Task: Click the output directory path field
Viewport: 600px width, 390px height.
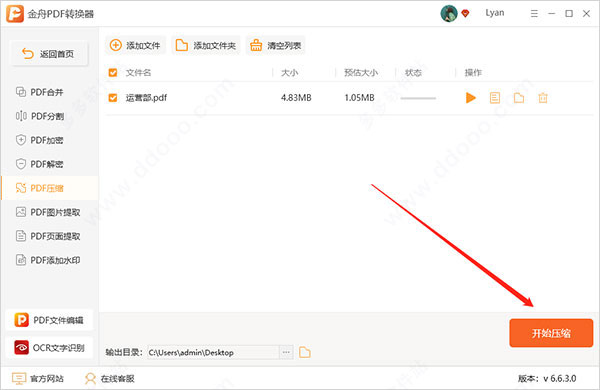Action: click(x=213, y=352)
